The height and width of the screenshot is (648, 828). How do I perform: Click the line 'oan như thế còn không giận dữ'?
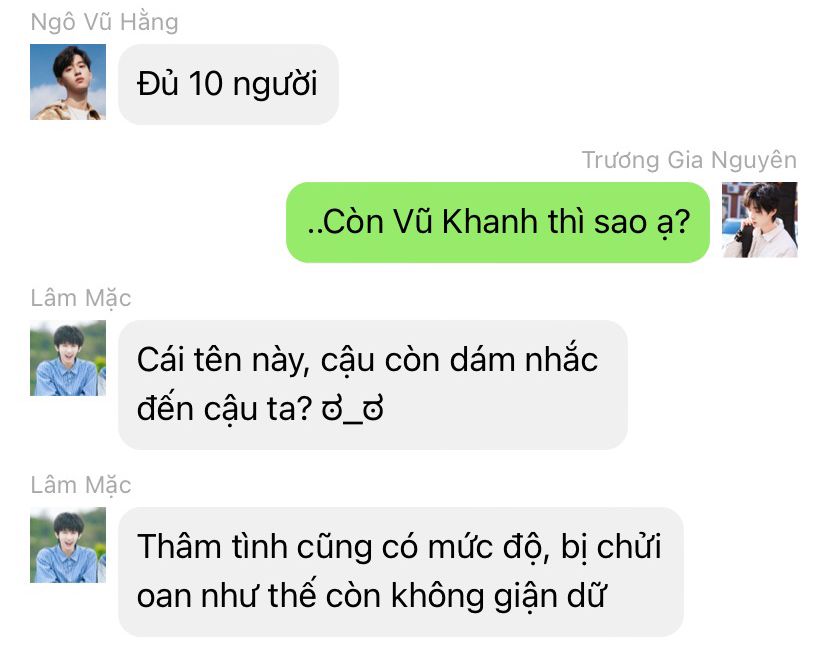[x=371, y=596]
